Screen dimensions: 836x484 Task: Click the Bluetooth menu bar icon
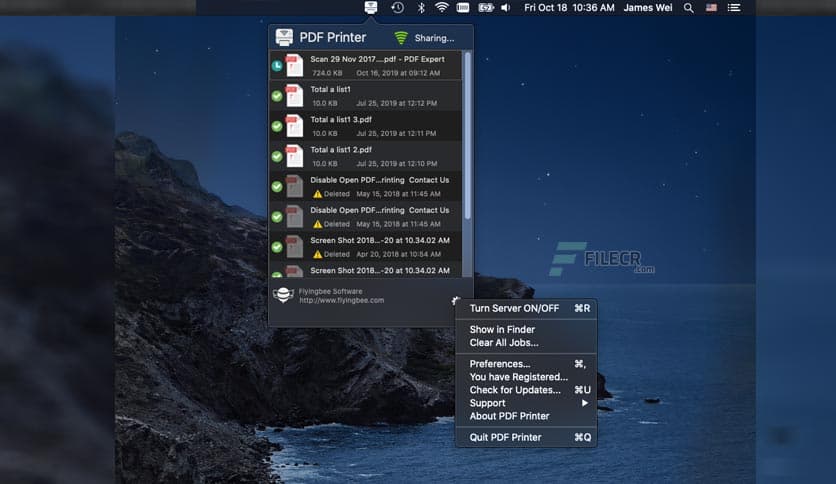pos(421,7)
